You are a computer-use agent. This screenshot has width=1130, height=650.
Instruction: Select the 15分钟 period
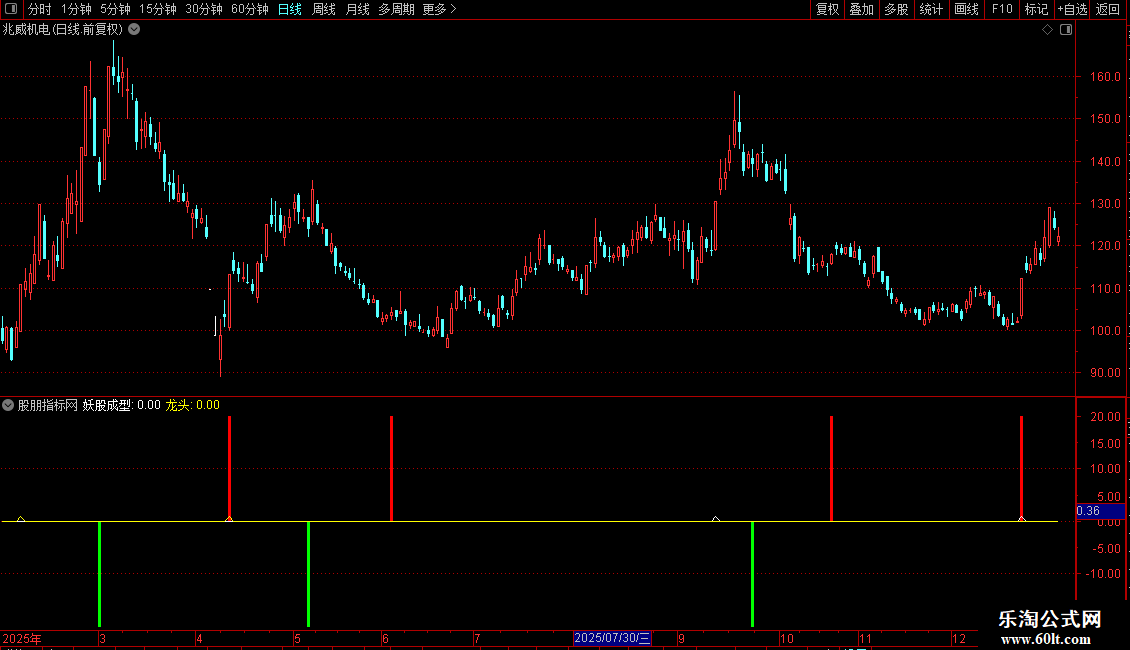[158, 9]
